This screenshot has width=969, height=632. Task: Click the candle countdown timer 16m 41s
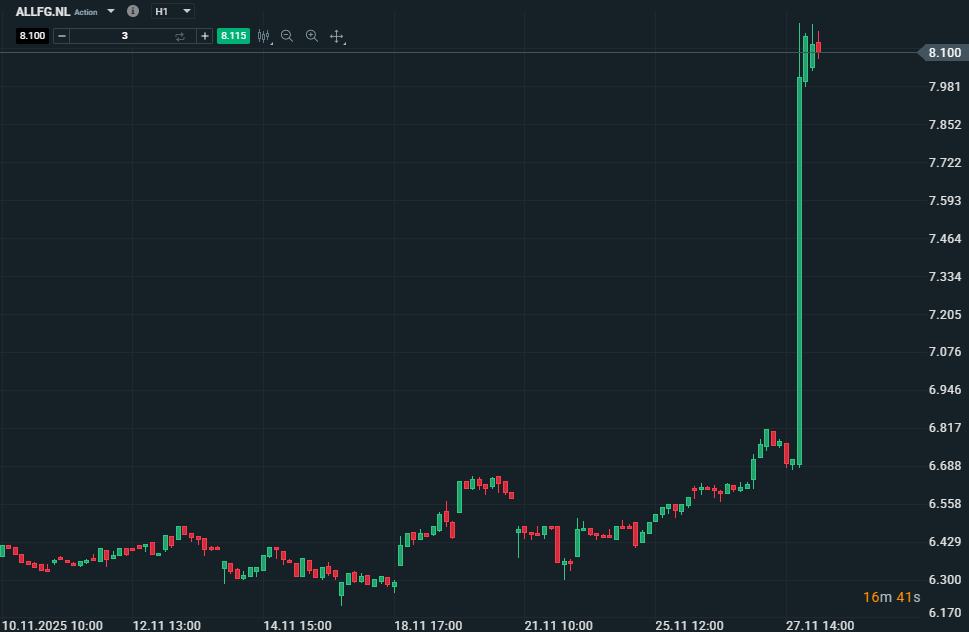point(891,597)
